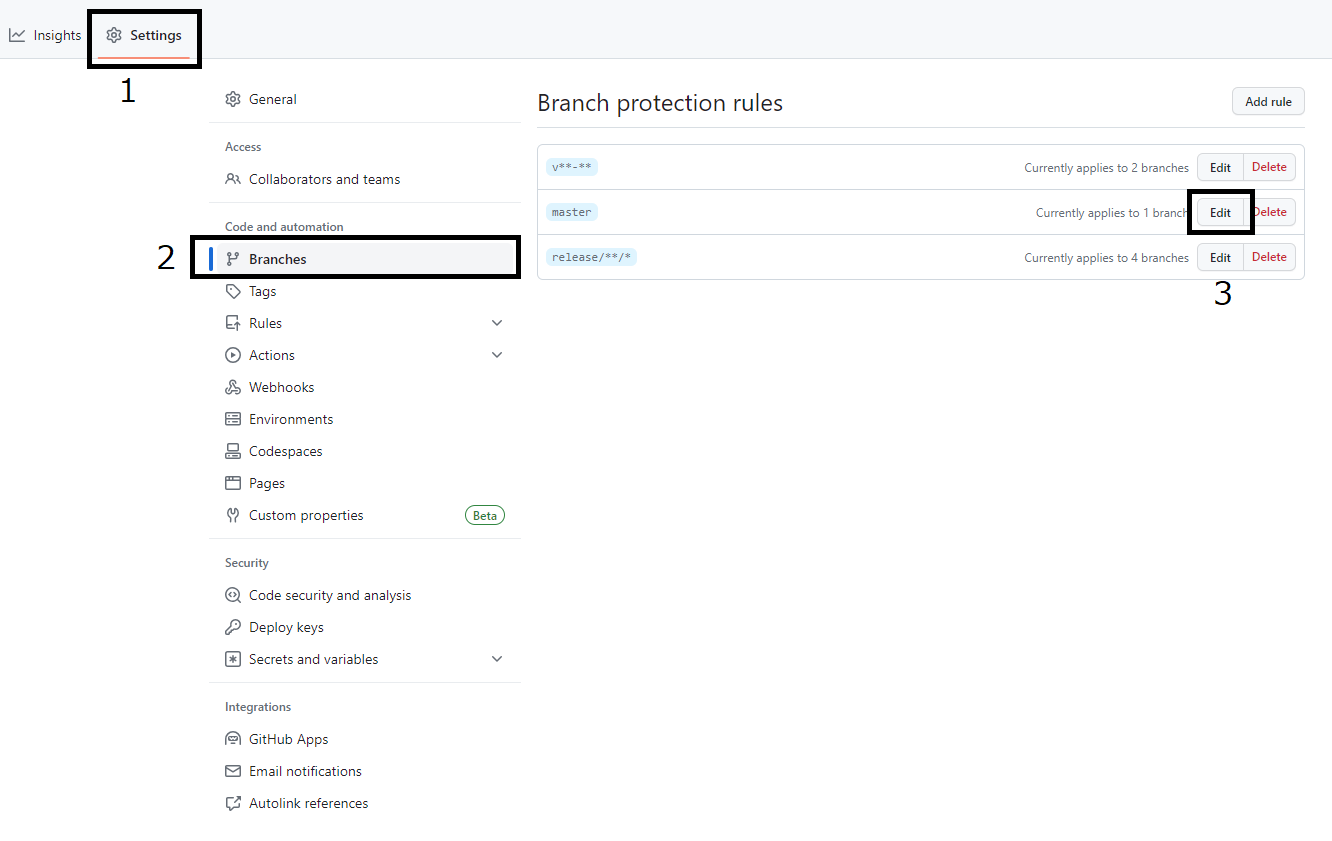Select the people icon next to Collaborators and teams

232,178
